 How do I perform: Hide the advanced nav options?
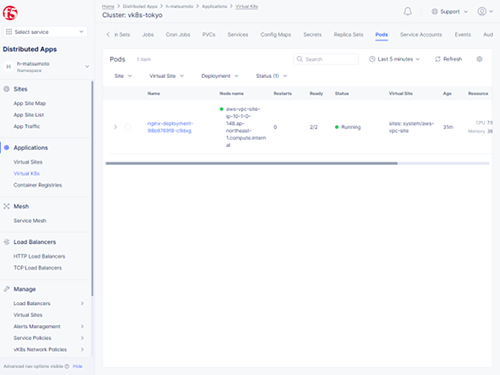click(77, 366)
